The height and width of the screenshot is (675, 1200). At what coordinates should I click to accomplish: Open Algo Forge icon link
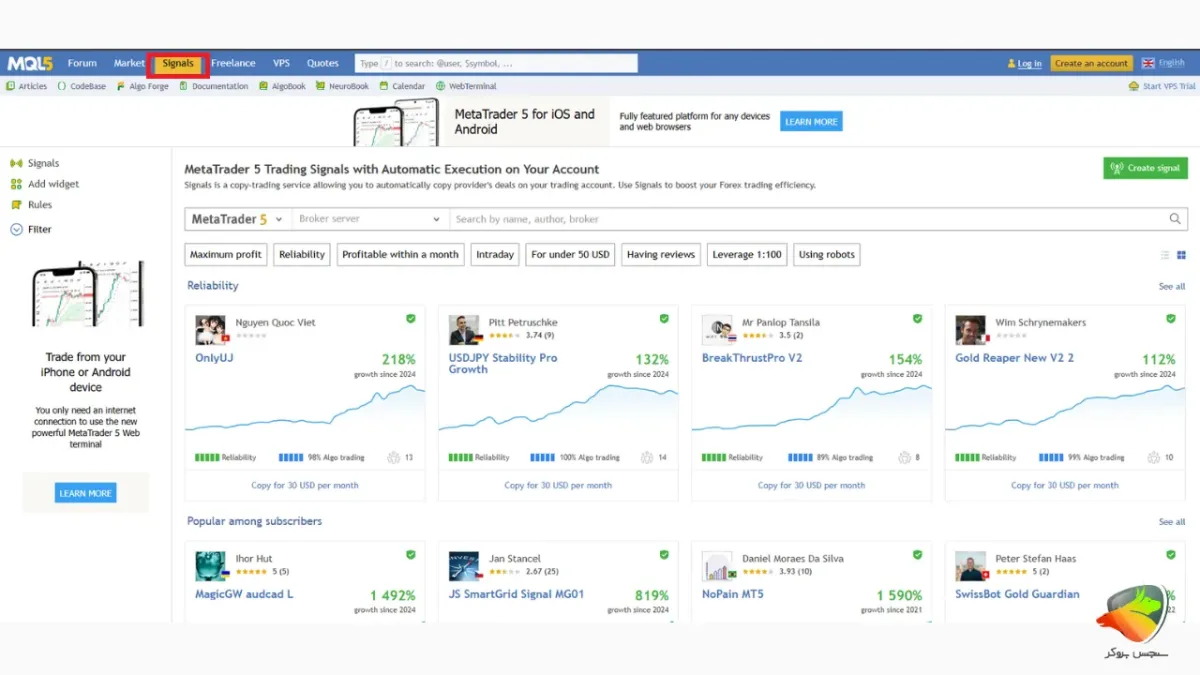tap(143, 87)
